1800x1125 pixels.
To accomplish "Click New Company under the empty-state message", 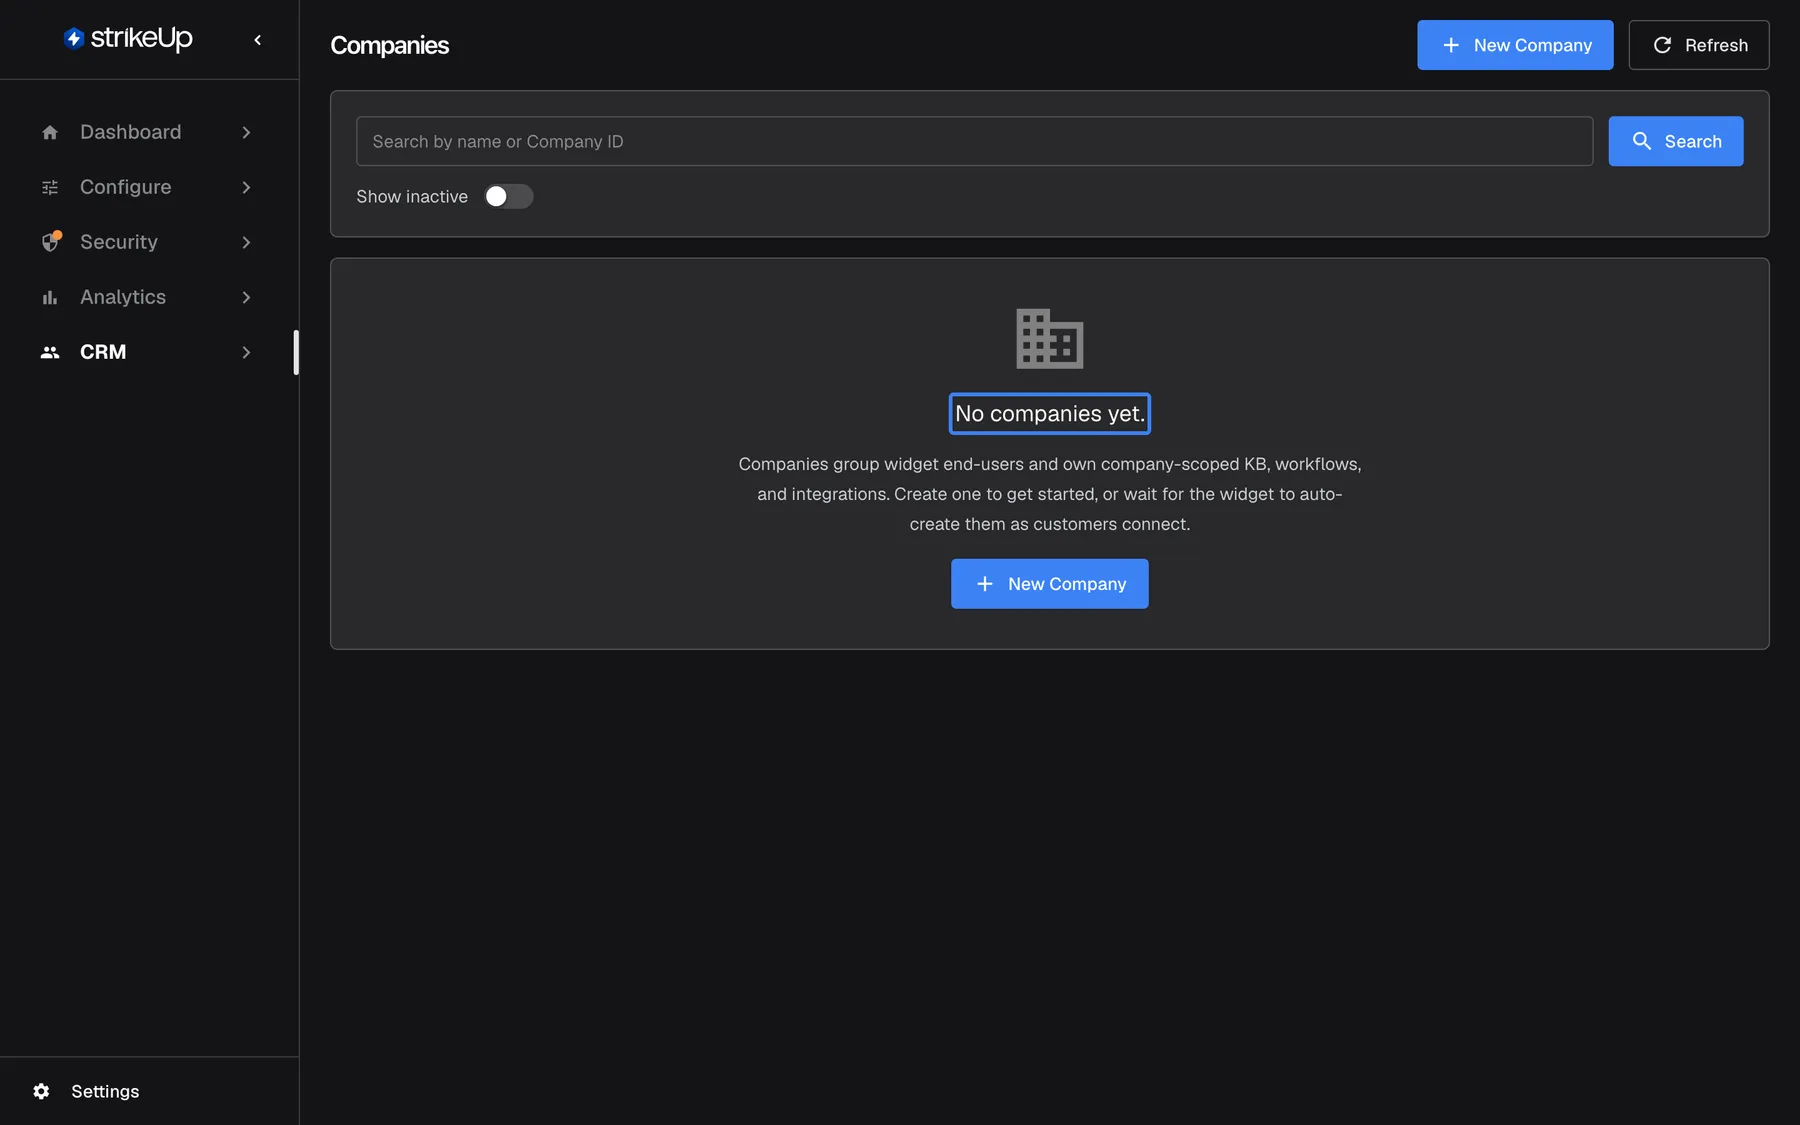I will click(1050, 584).
